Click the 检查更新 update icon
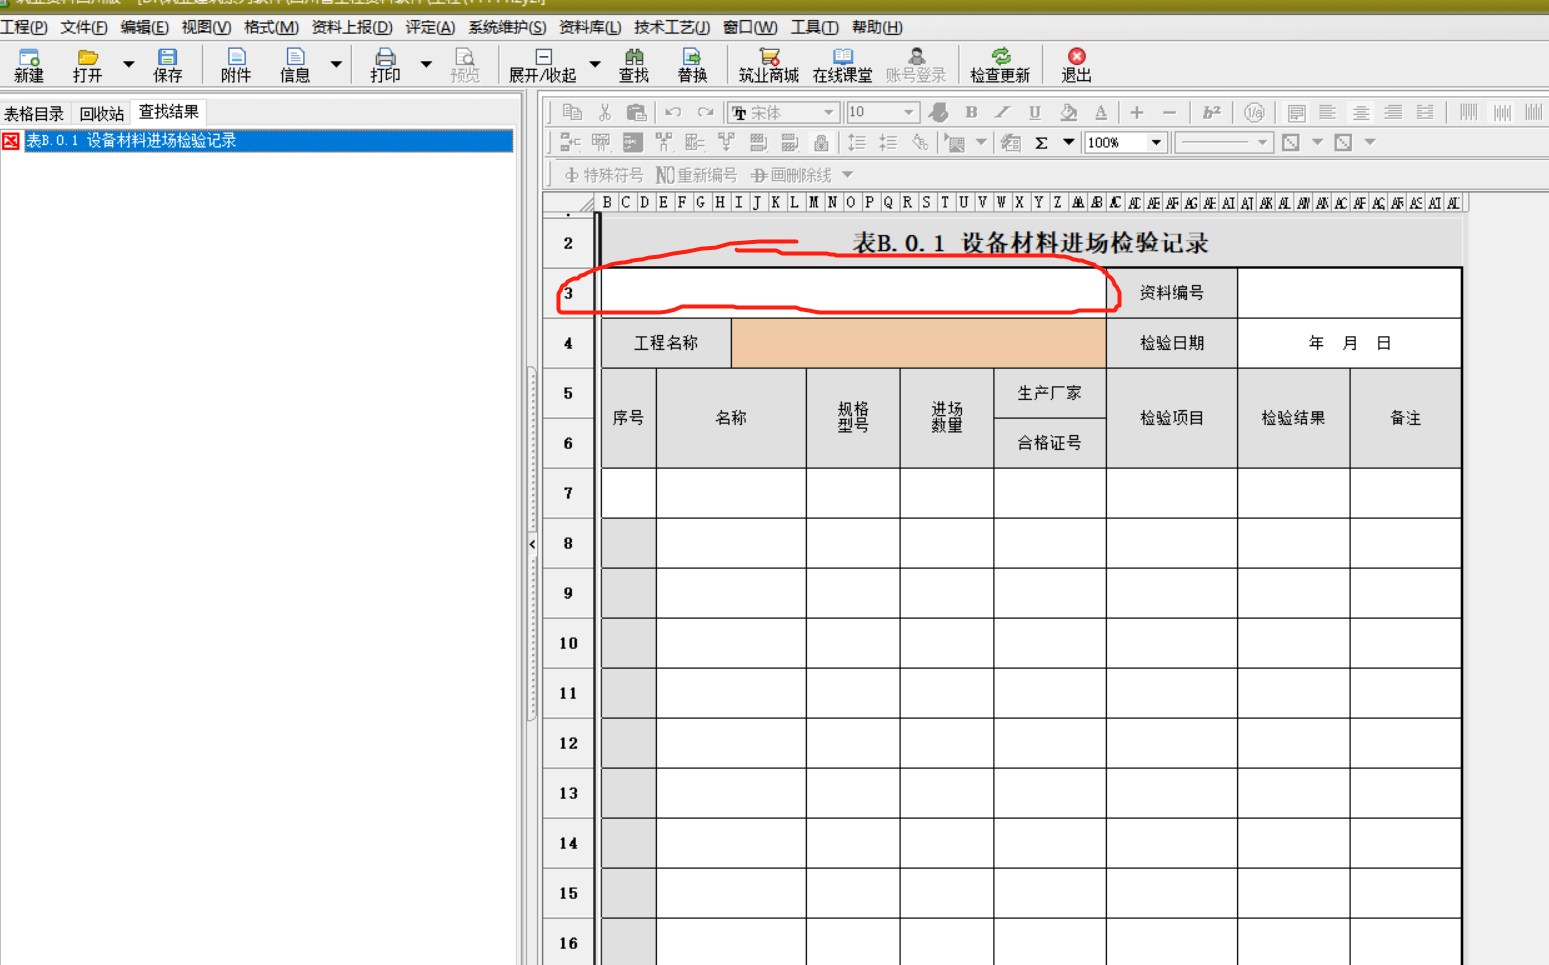Screen dimensions: 1549x965 1000,65
